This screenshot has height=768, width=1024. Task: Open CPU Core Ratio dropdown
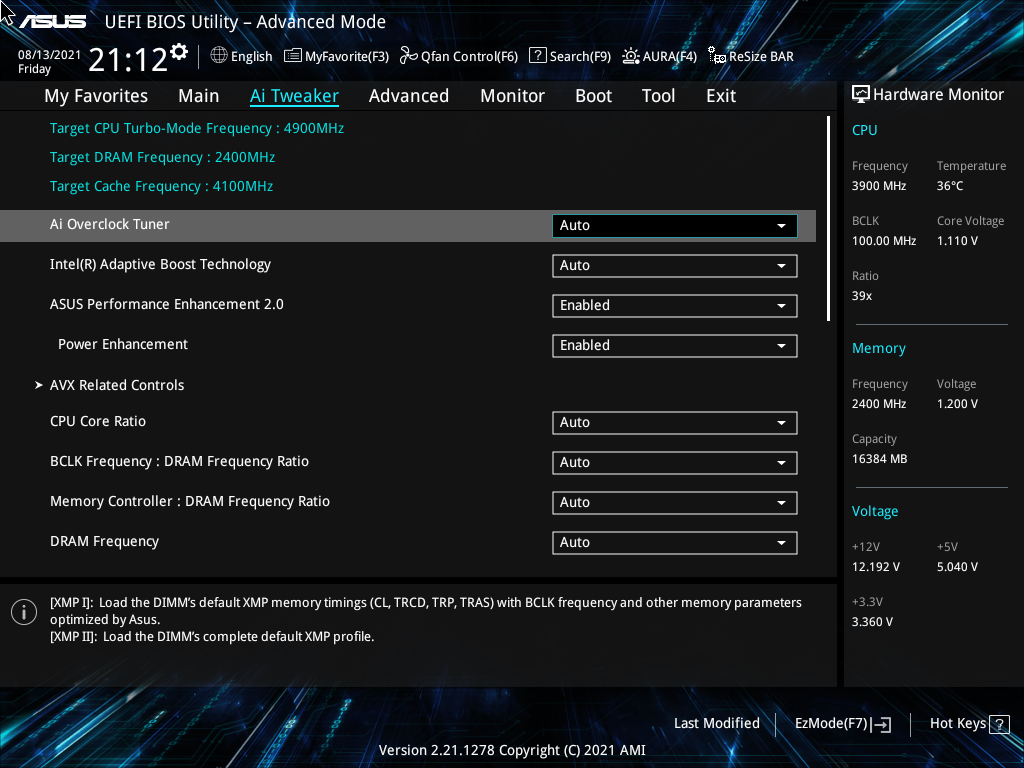[x=675, y=423]
